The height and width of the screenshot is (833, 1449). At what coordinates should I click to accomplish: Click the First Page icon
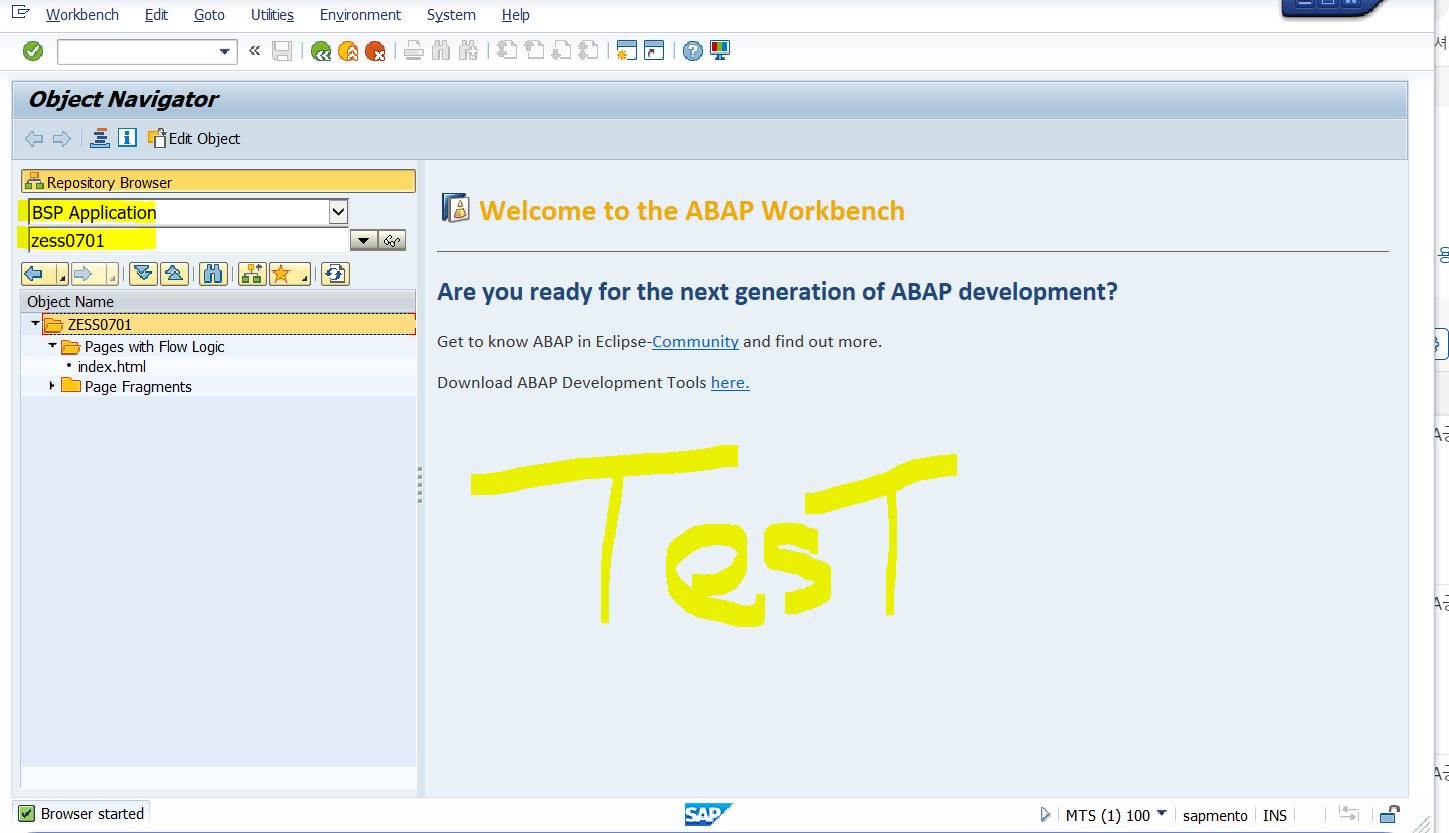click(x=507, y=51)
